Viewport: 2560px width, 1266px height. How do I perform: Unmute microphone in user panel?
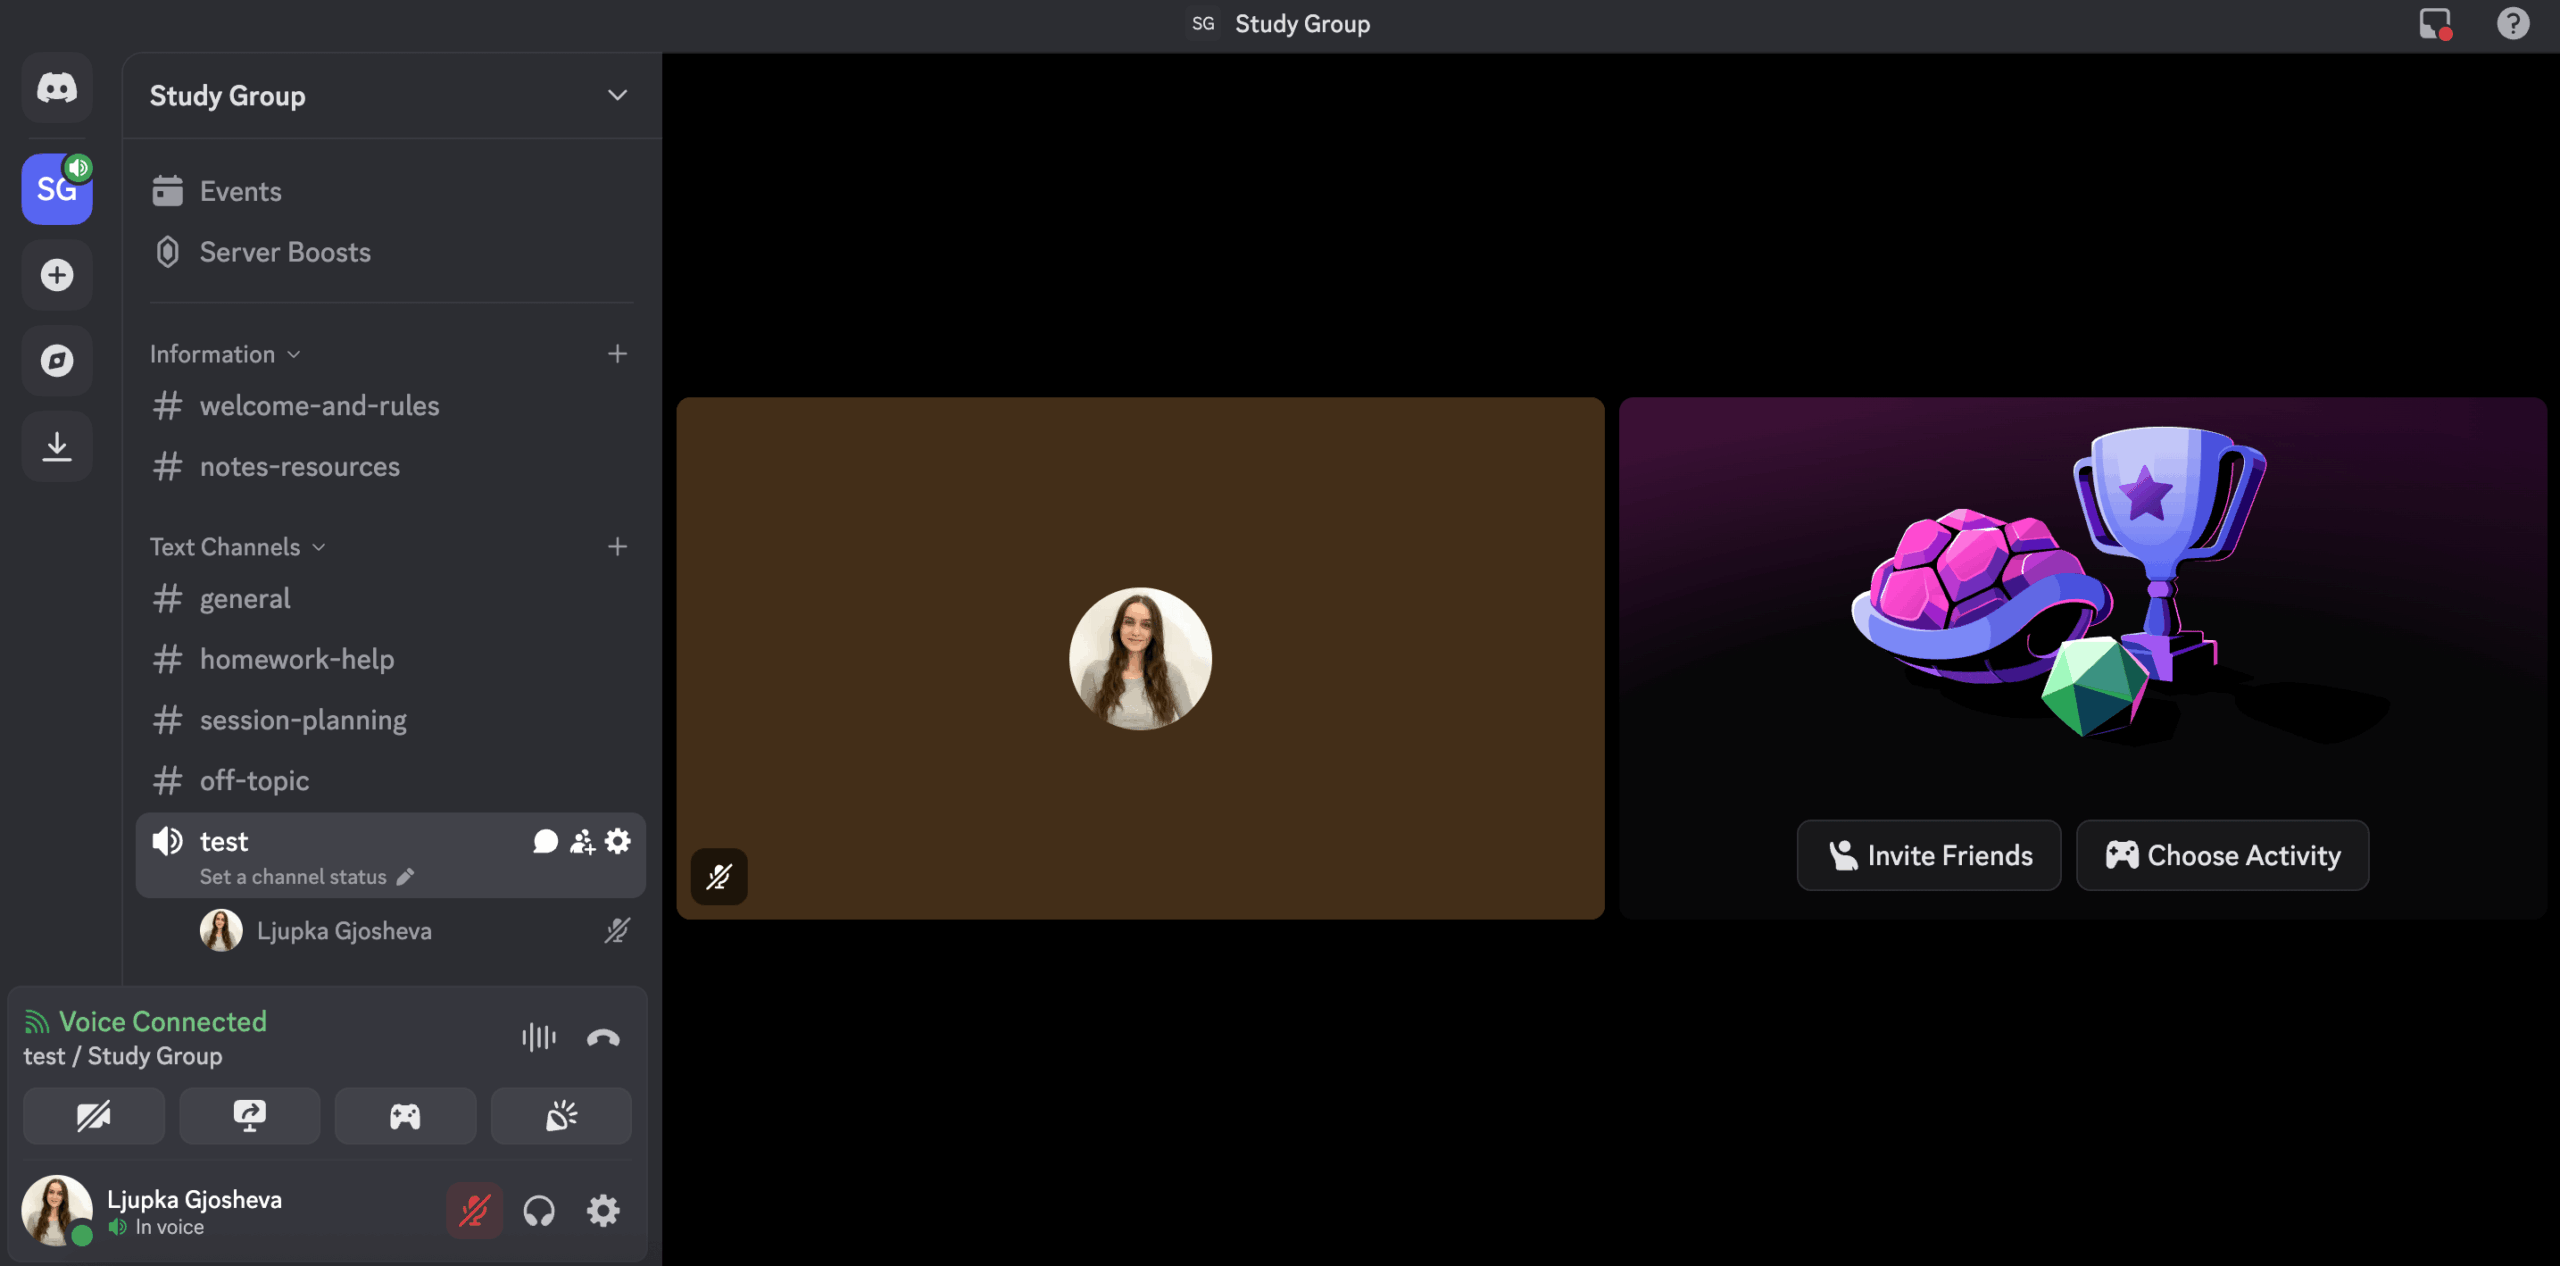click(x=474, y=1211)
